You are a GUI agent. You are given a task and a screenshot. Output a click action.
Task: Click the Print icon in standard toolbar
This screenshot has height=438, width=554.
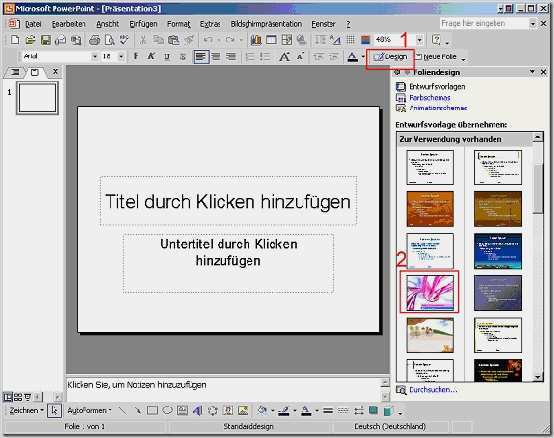pos(94,40)
